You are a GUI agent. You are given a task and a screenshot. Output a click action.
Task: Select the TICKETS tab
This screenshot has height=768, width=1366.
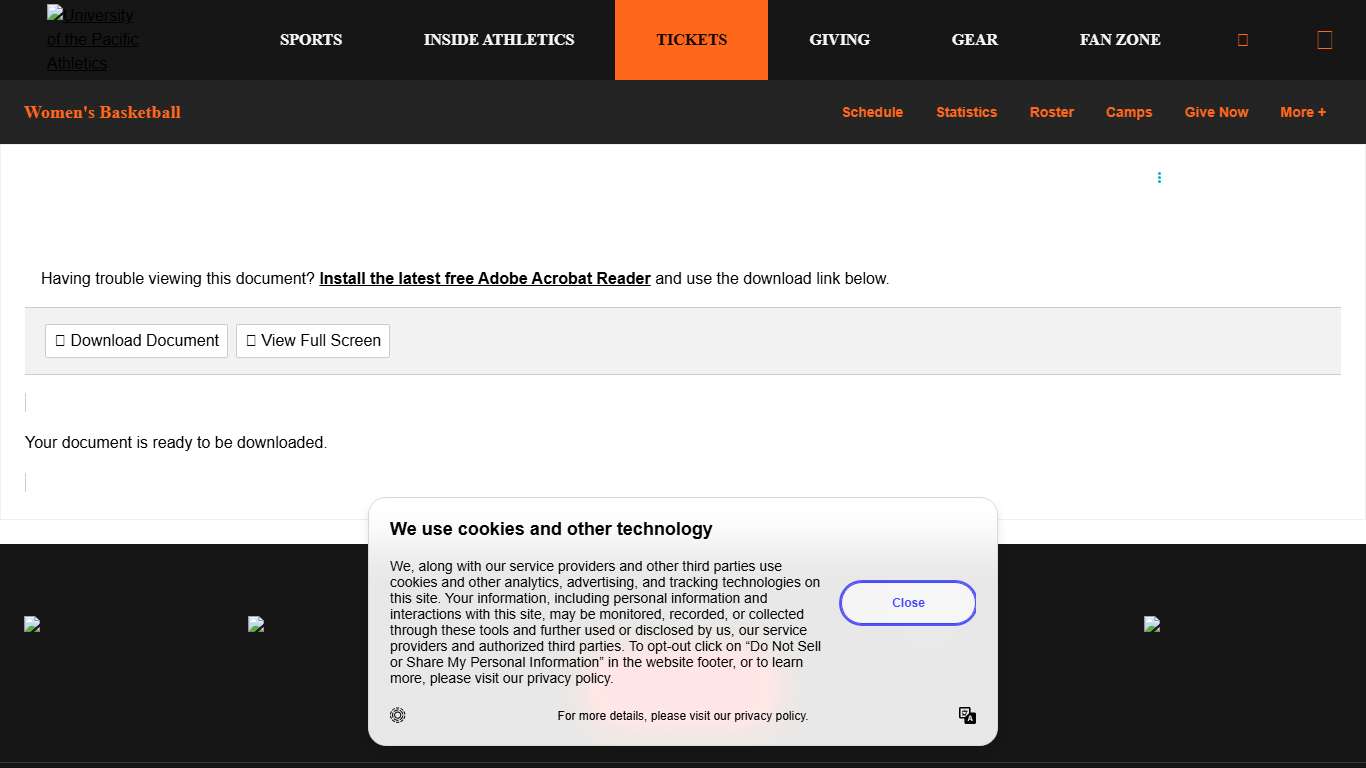(691, 40)
